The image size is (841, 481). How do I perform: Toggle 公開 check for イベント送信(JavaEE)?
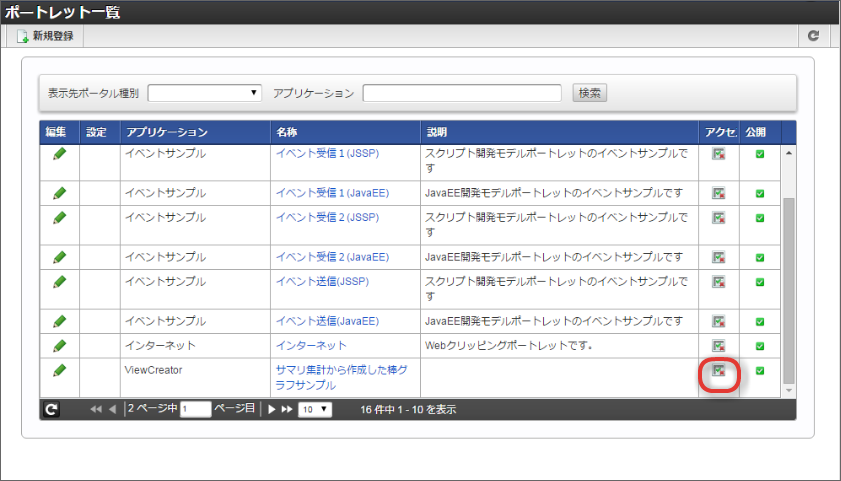point(760,322)
